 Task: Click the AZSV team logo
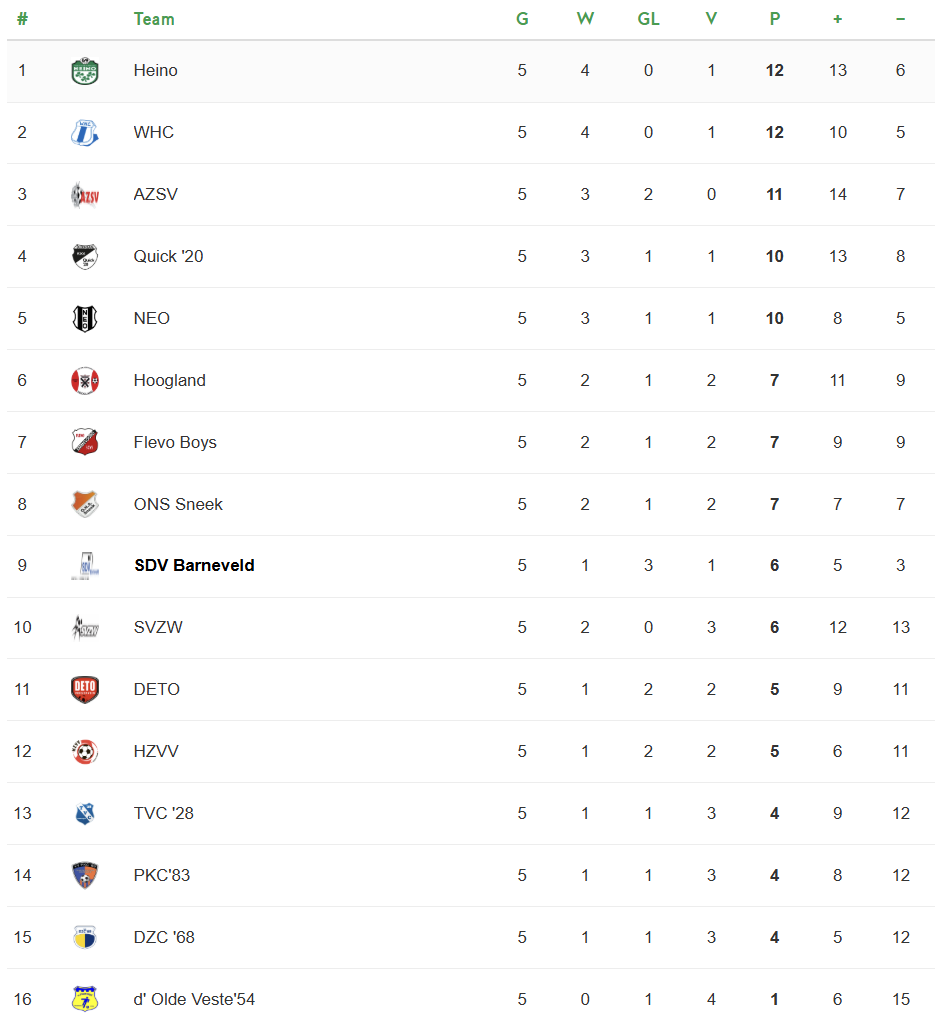click(85, 195)
